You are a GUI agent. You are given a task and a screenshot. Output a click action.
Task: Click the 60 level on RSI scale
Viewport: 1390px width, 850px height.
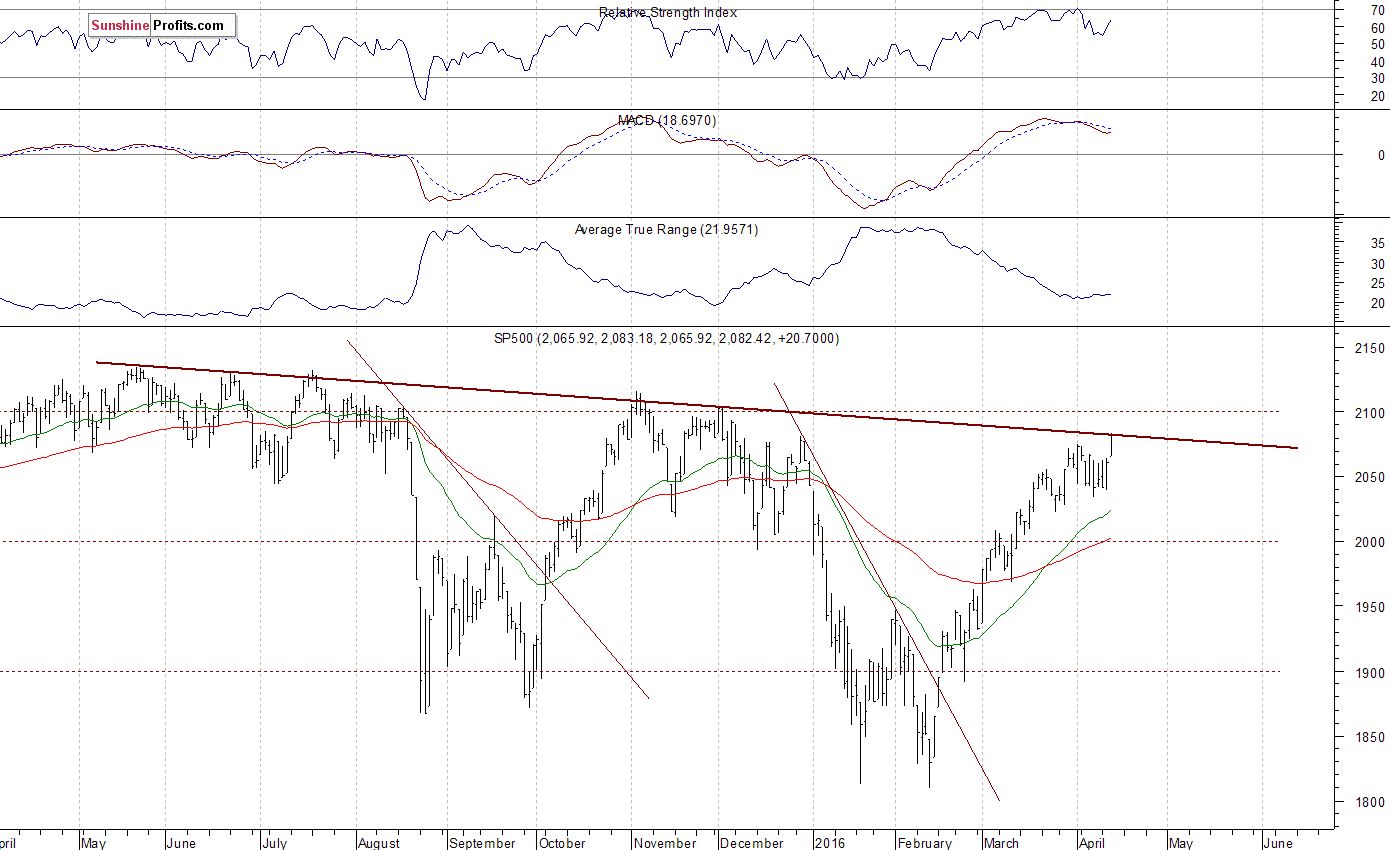click(1378, 28)
